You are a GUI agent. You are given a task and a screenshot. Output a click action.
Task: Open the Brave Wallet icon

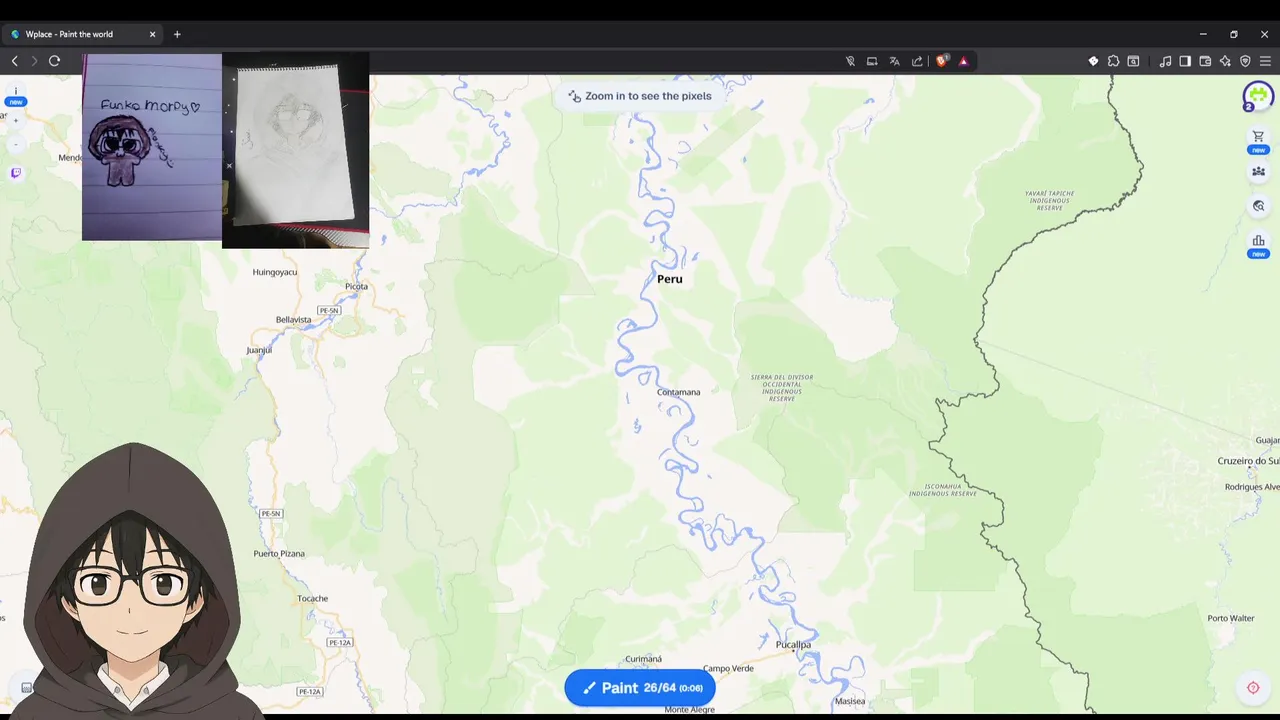(1205, 61)
